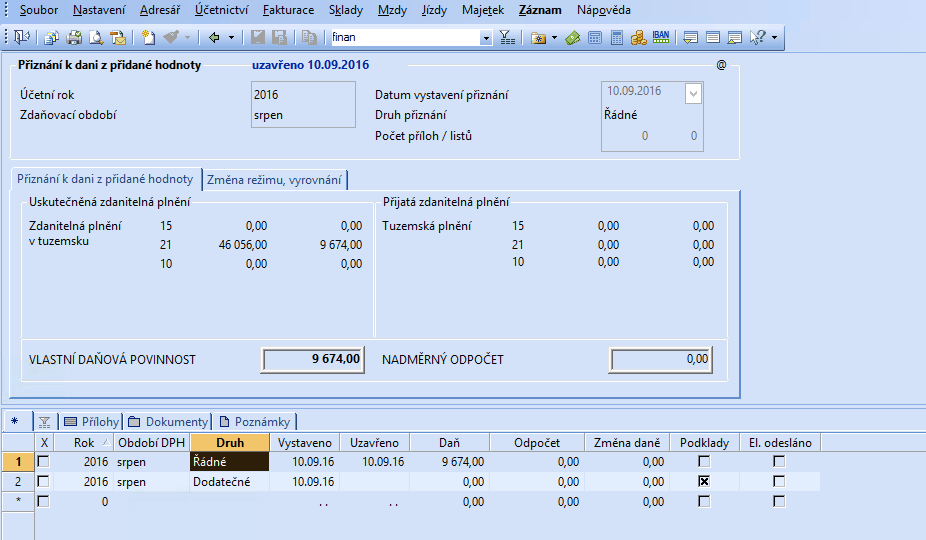Toggle the Podklady checkbox in the new row
926x540 pixels.
(x=704, y=502)
